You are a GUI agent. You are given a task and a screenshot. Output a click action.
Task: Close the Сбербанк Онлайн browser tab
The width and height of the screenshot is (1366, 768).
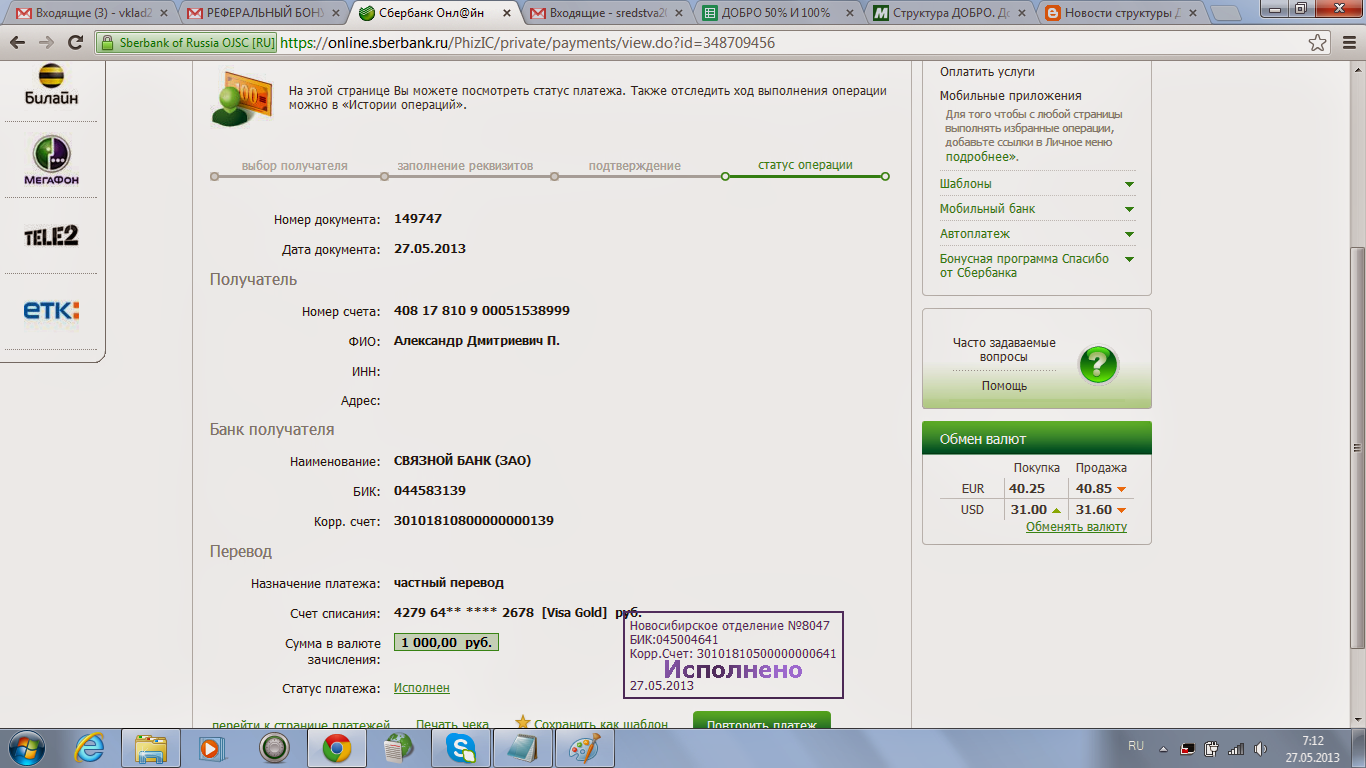pyautogui.click(x=507, y=14)
